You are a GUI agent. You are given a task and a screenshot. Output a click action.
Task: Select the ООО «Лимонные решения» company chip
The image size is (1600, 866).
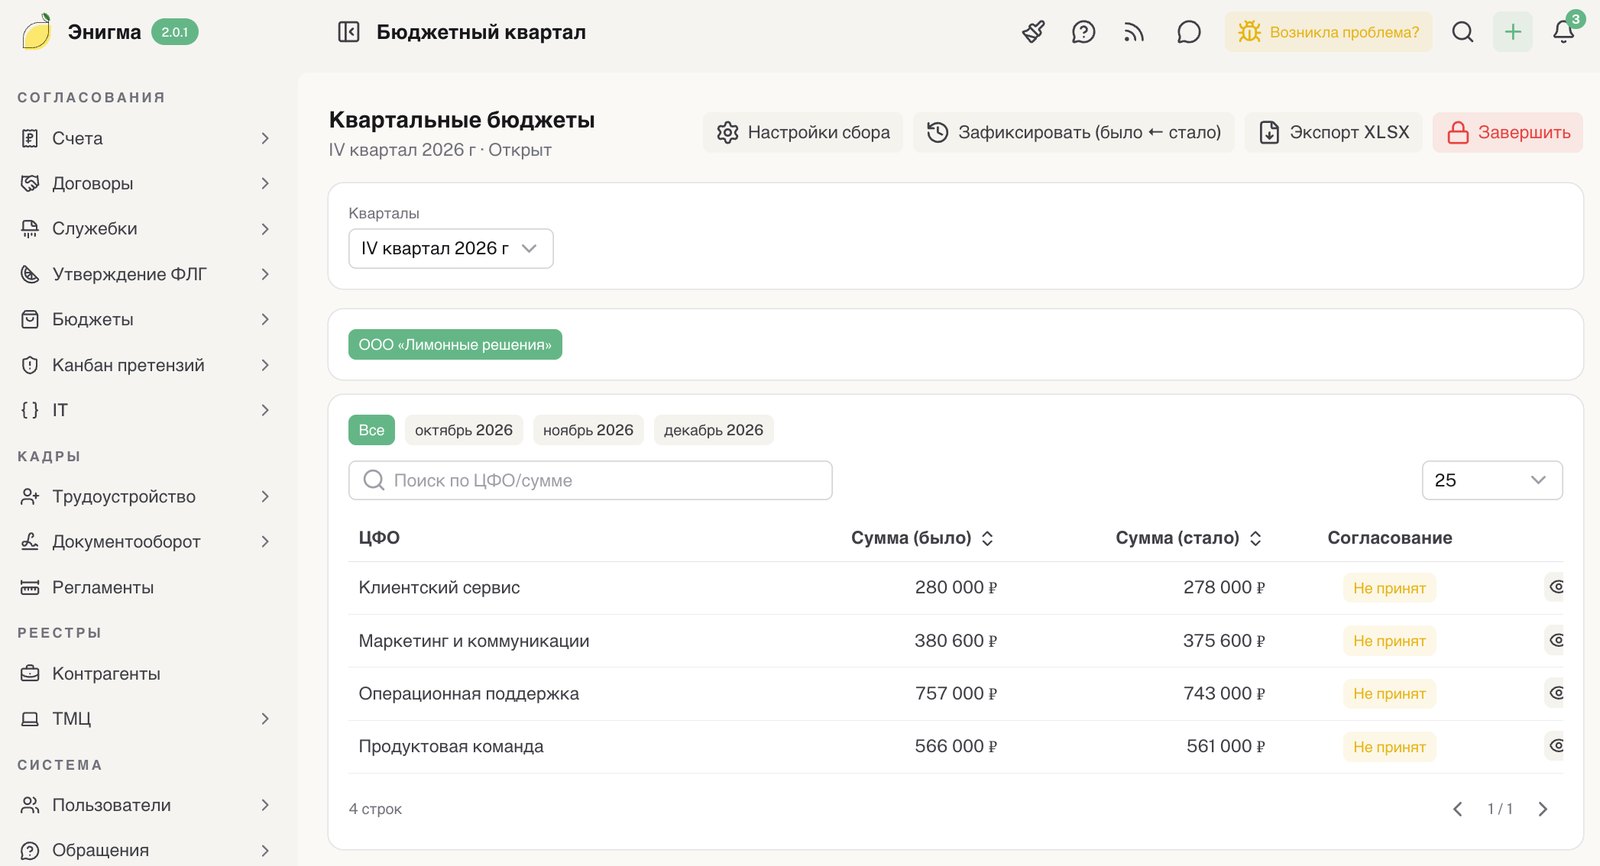(455, 344)
